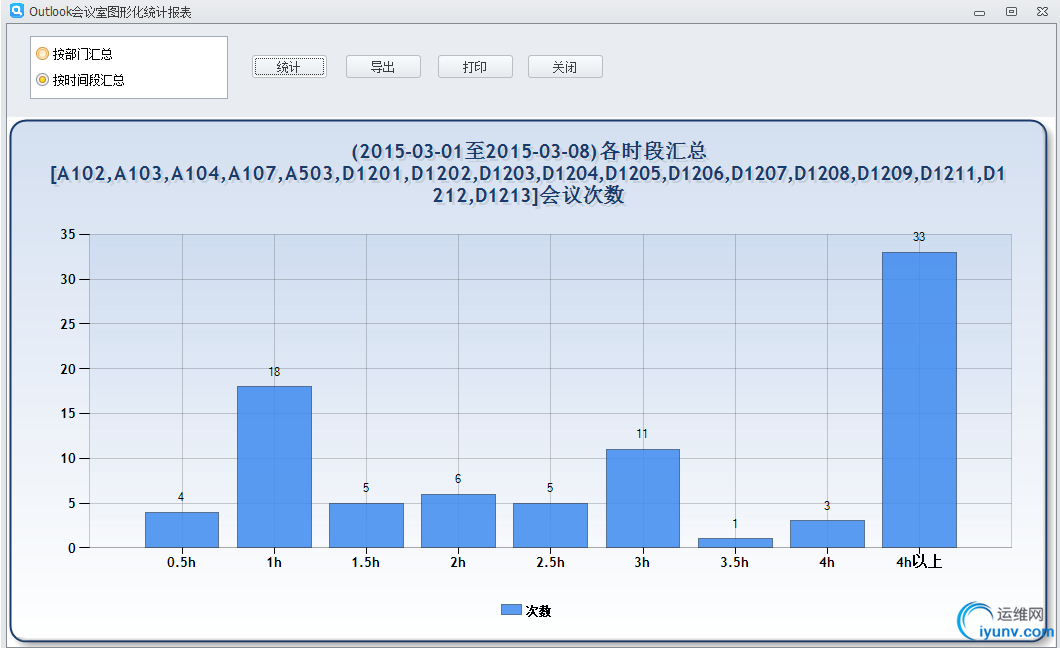Click the 3h axis label

tap(642, 562)
